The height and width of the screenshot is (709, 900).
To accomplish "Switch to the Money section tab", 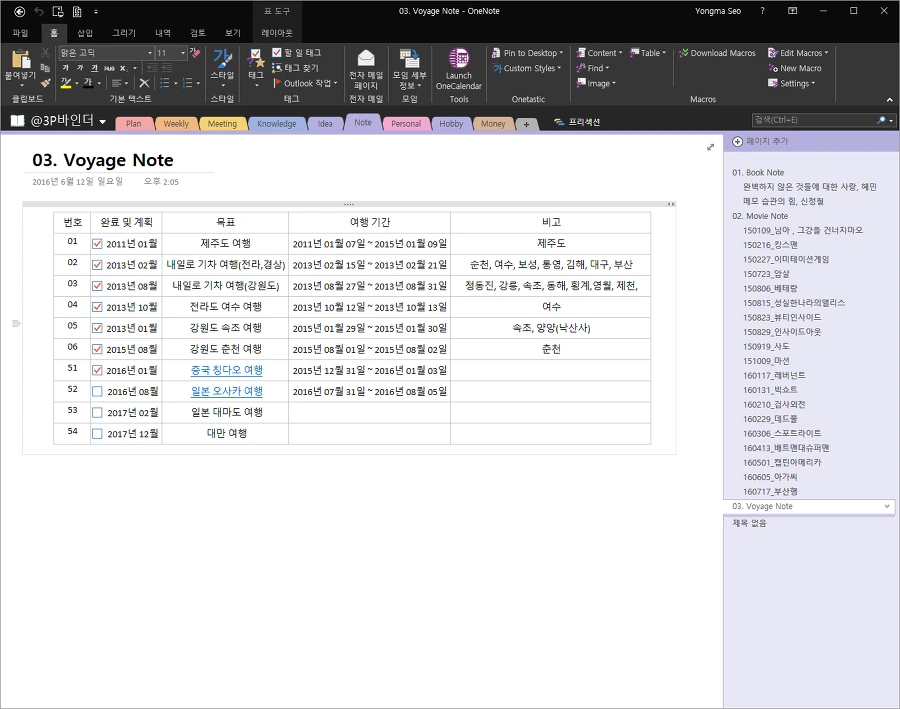I will click(493, 123).
